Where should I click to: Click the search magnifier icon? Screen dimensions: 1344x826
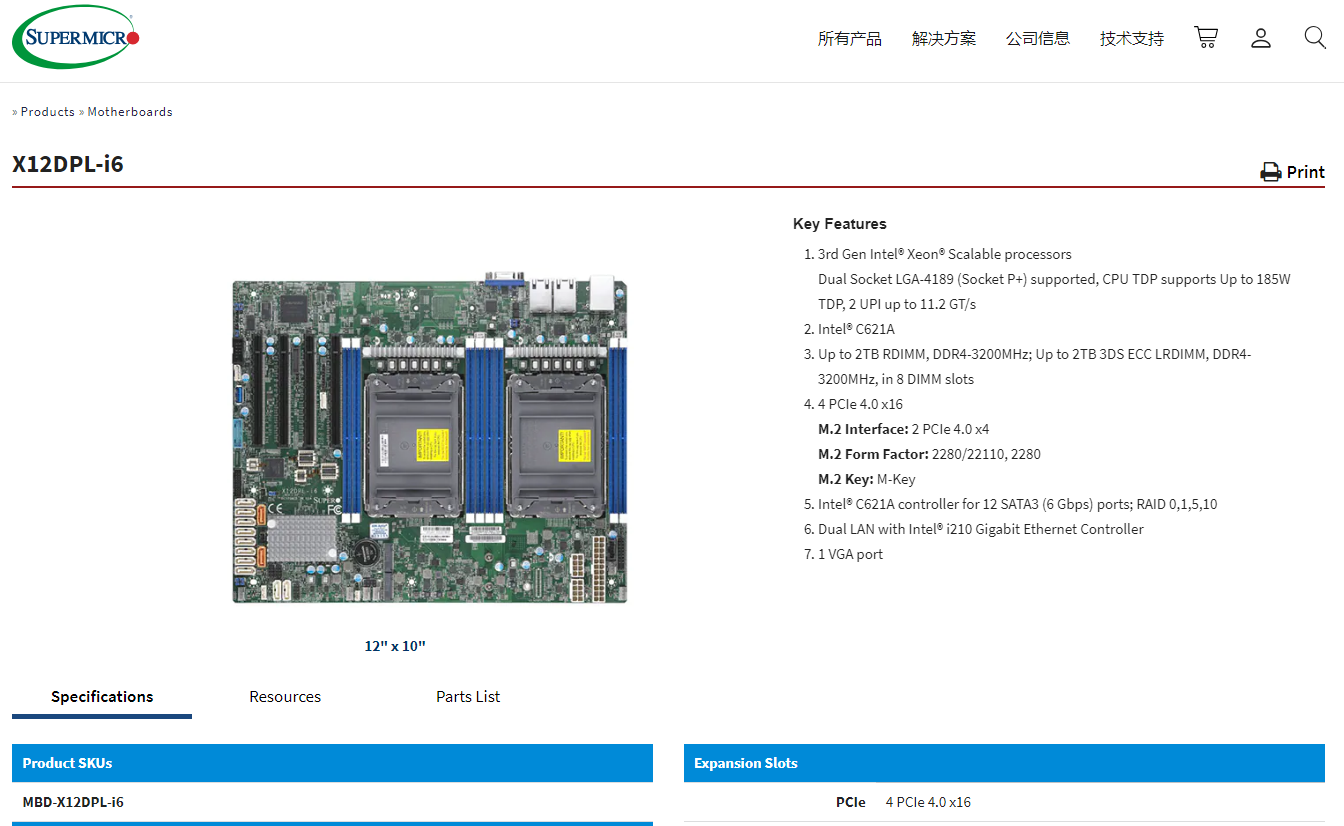(1315, 38)
